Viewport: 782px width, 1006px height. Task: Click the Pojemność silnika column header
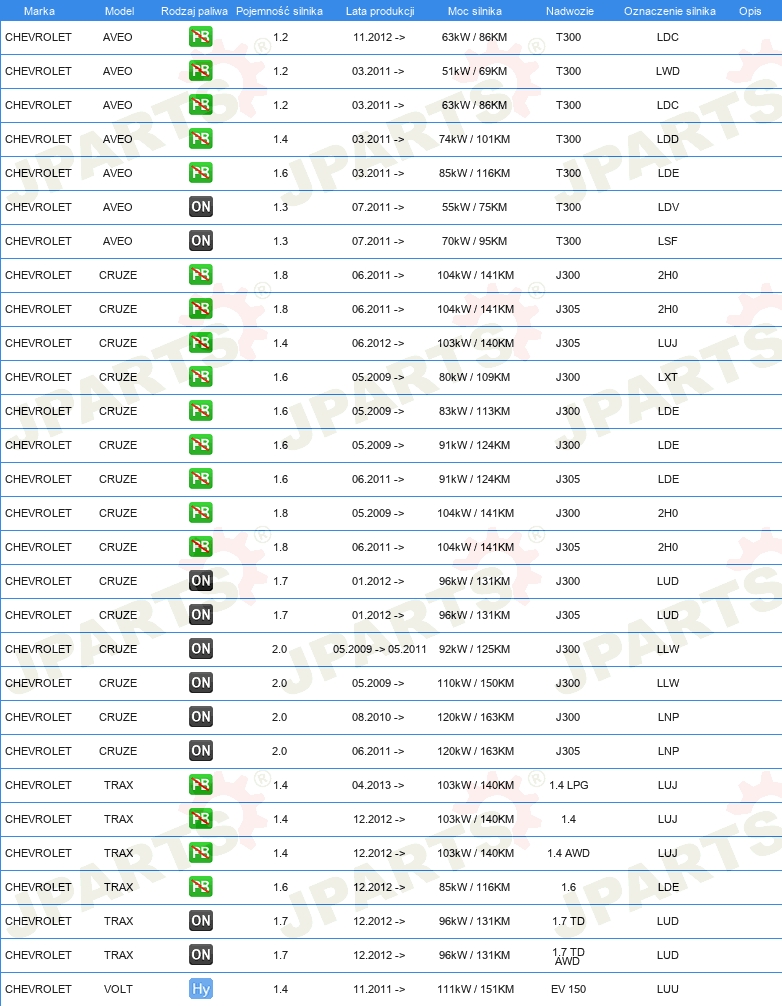[280, 11]
